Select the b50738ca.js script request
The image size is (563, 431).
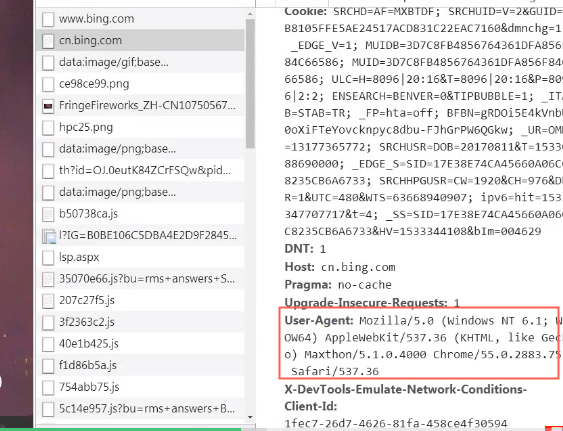pos(140,214)
